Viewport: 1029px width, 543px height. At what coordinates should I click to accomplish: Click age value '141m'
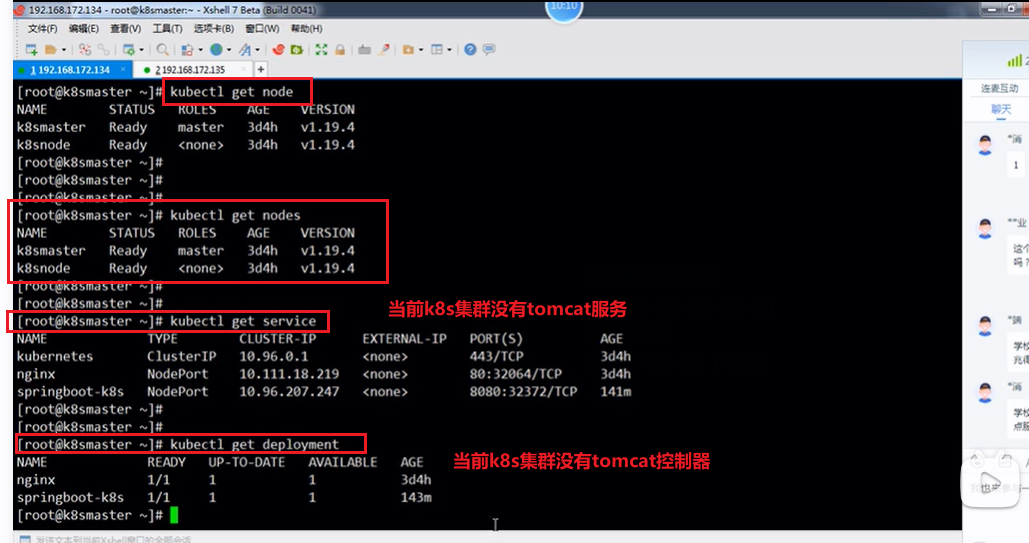click(x=616, y=392)
